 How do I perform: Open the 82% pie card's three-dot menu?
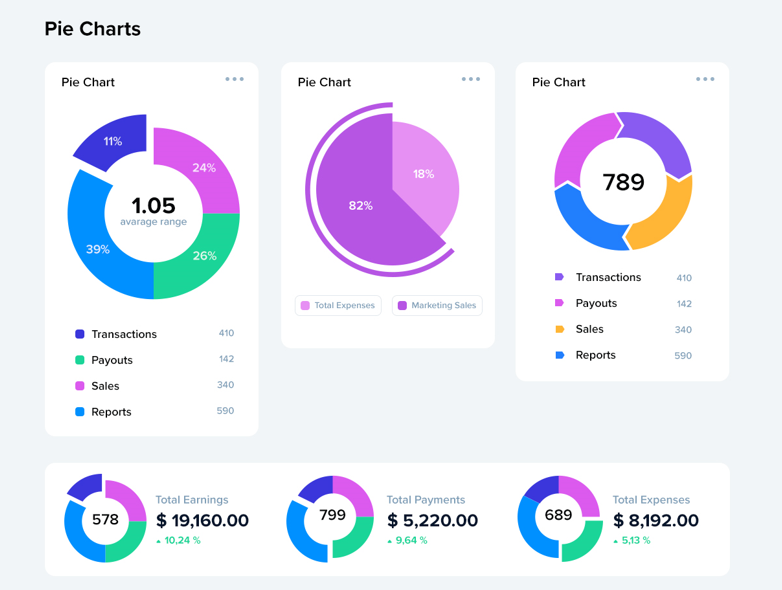coord(471,79)
